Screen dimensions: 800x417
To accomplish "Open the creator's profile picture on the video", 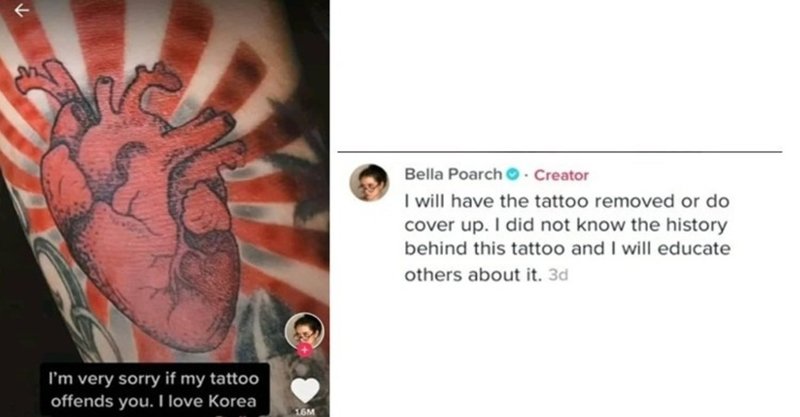I will (304, 330).
